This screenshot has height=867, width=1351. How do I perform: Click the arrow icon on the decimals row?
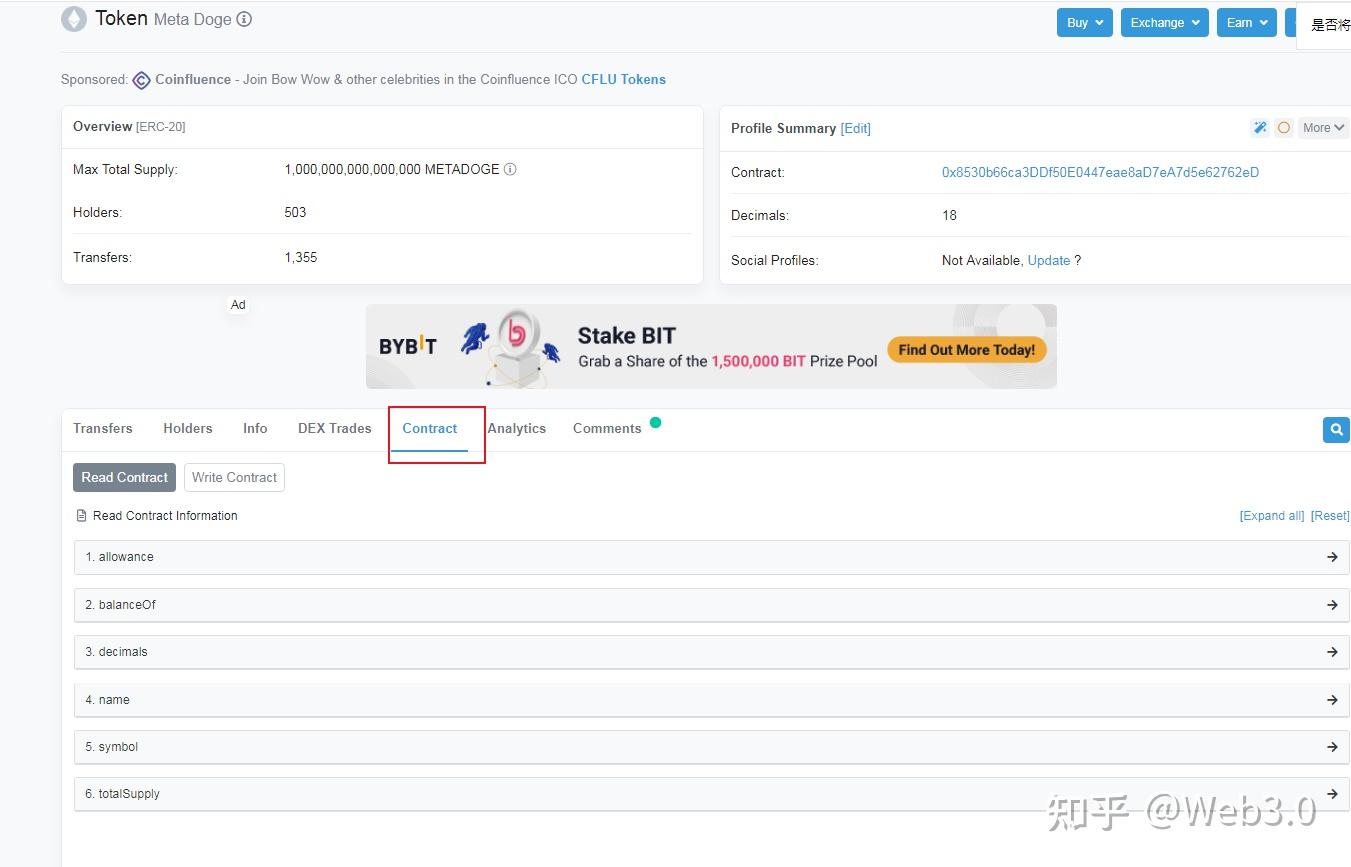point(1332,652)
